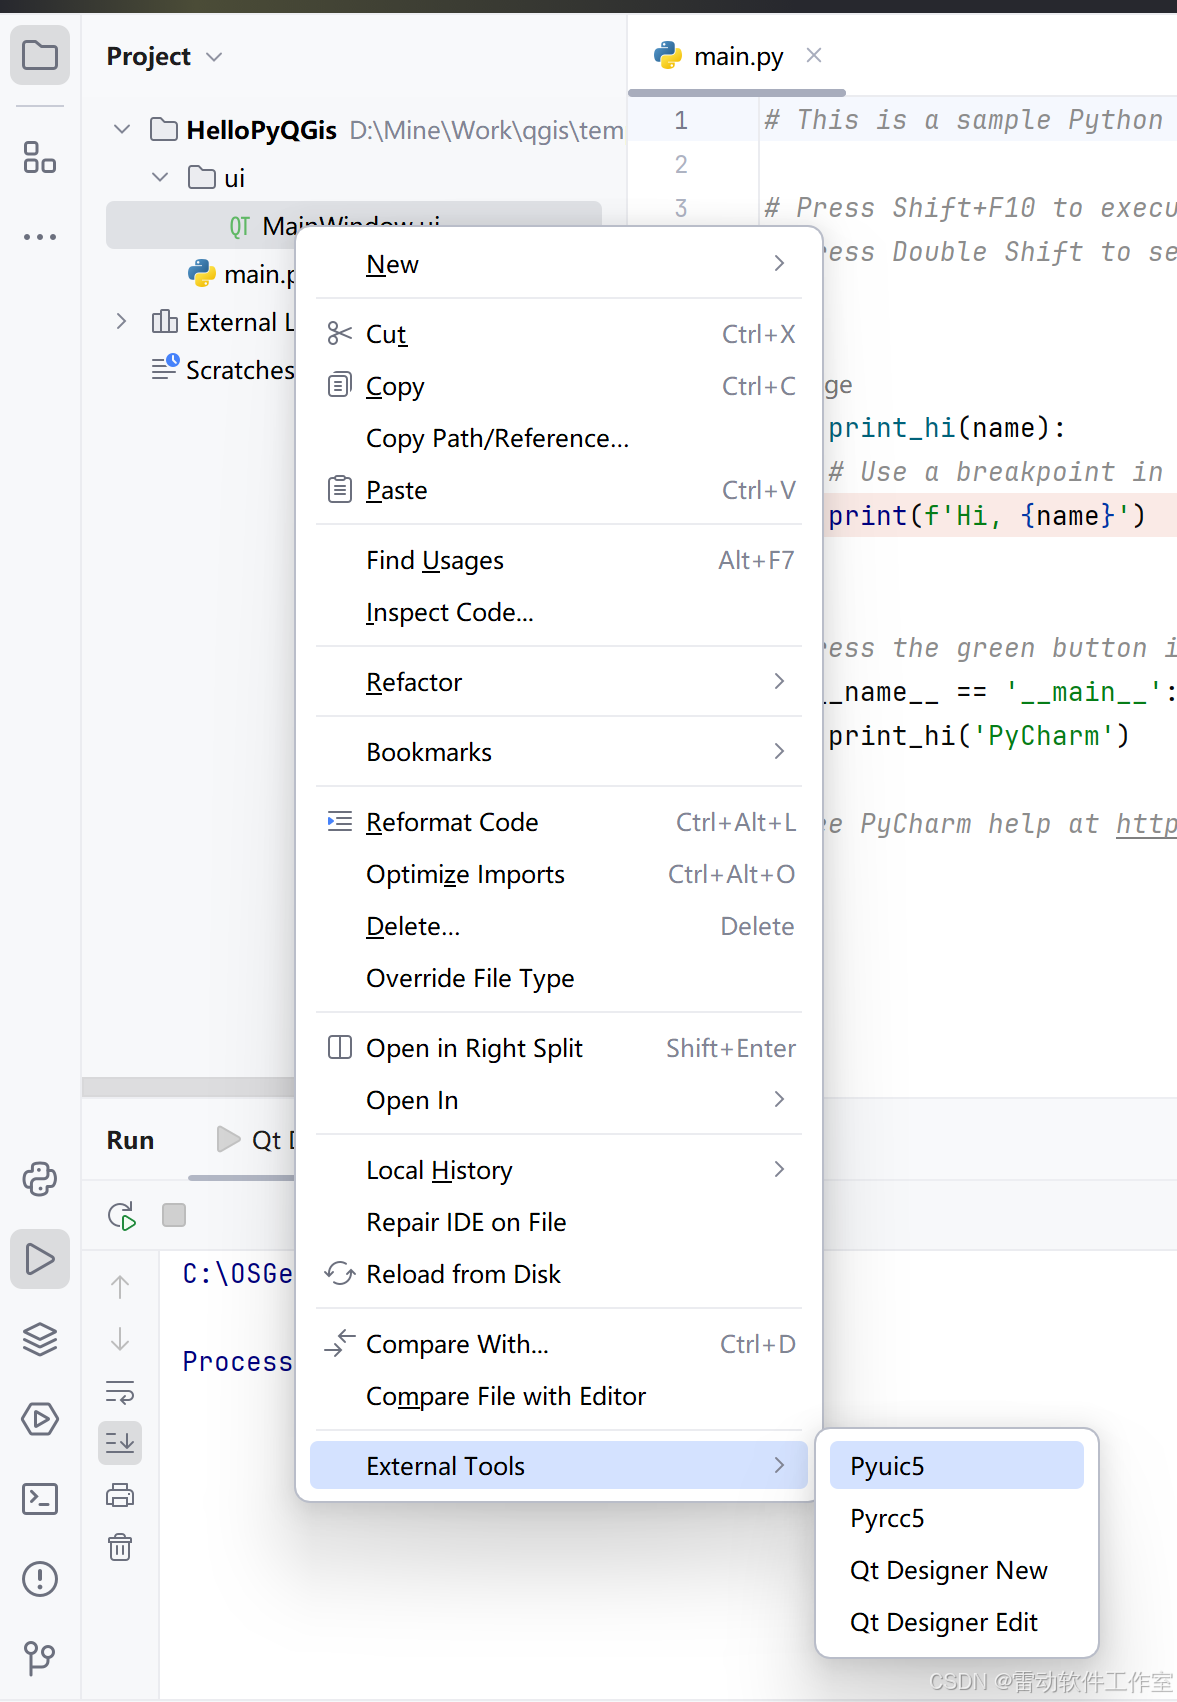
Task: Select Compare With...
Action: (559, 1344)
